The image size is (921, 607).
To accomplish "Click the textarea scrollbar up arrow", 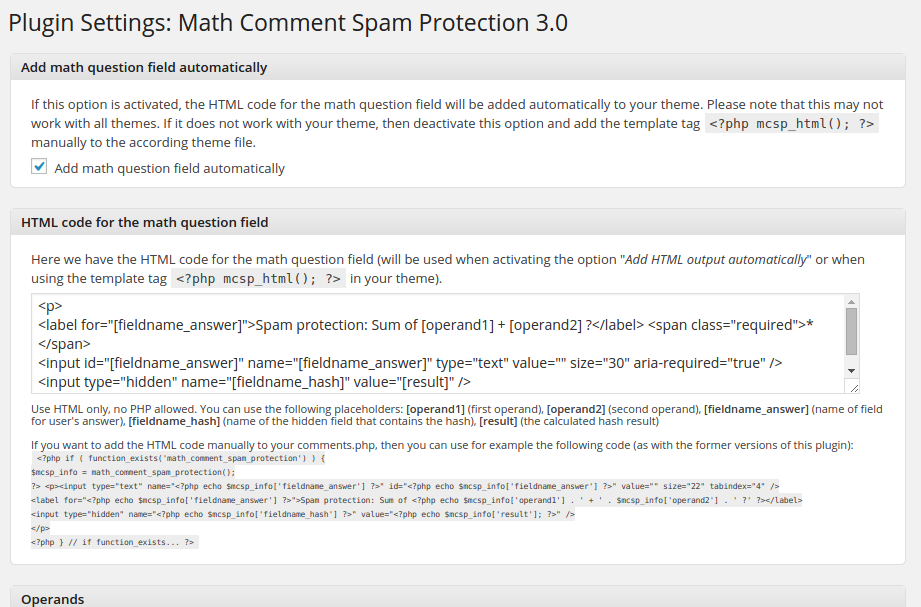I will tap(851, 301).
